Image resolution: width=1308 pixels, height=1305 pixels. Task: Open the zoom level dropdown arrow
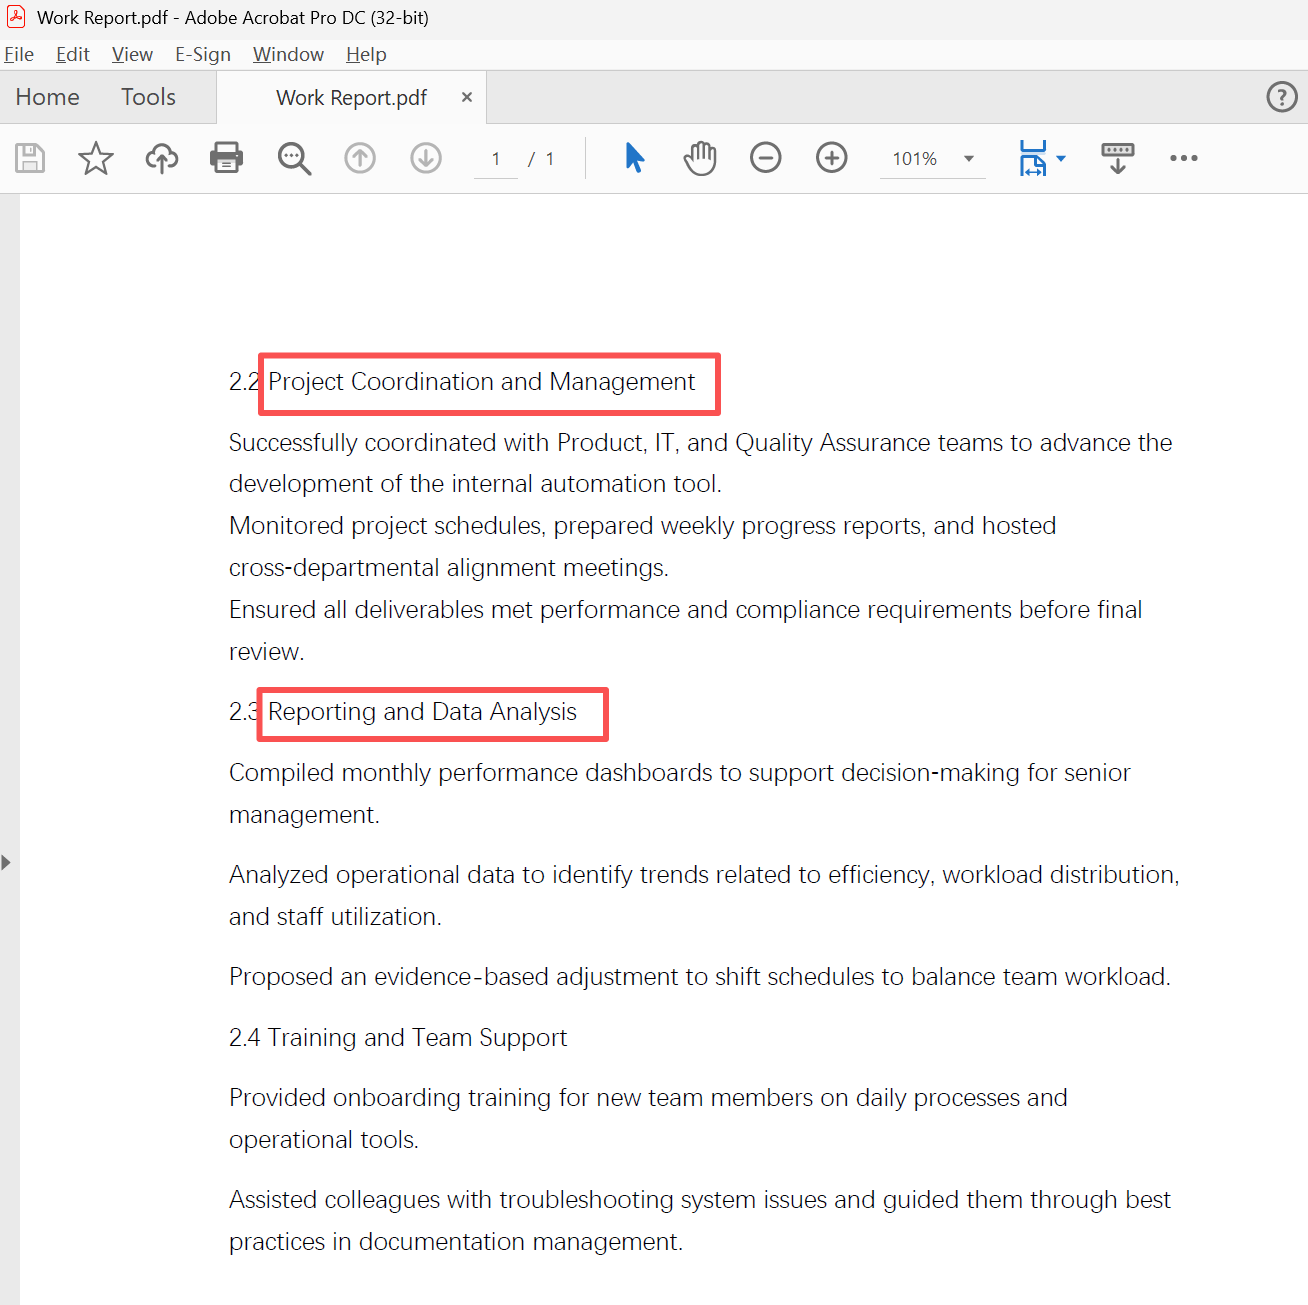969,159
